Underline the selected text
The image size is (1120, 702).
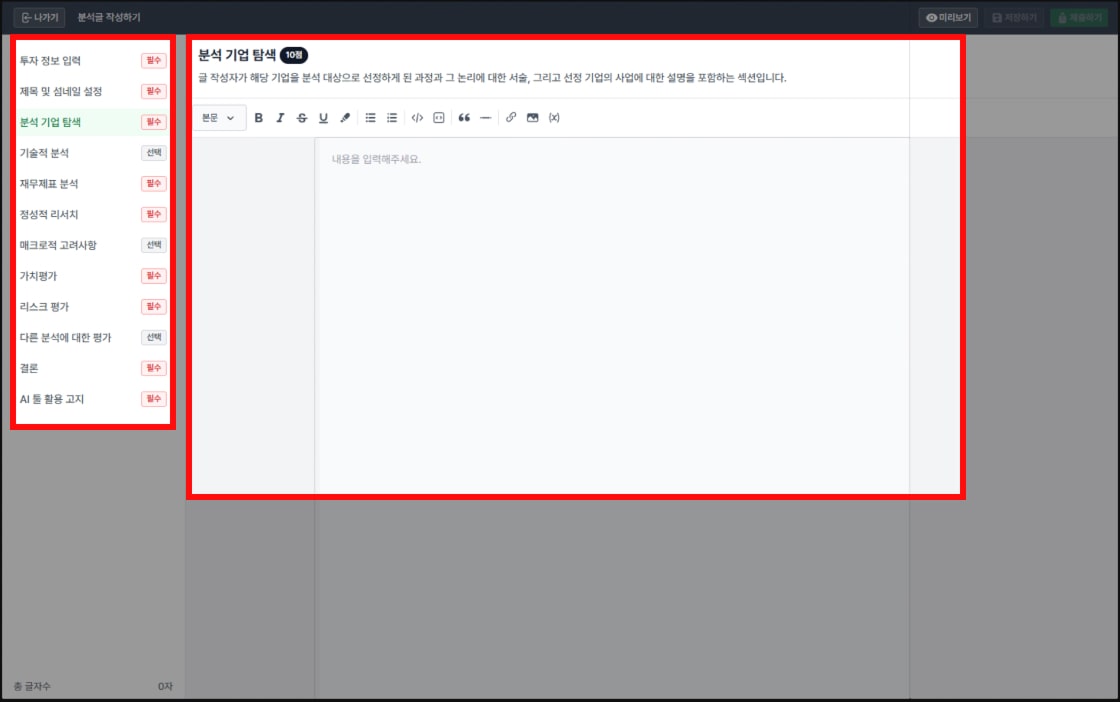pos(323,118)
